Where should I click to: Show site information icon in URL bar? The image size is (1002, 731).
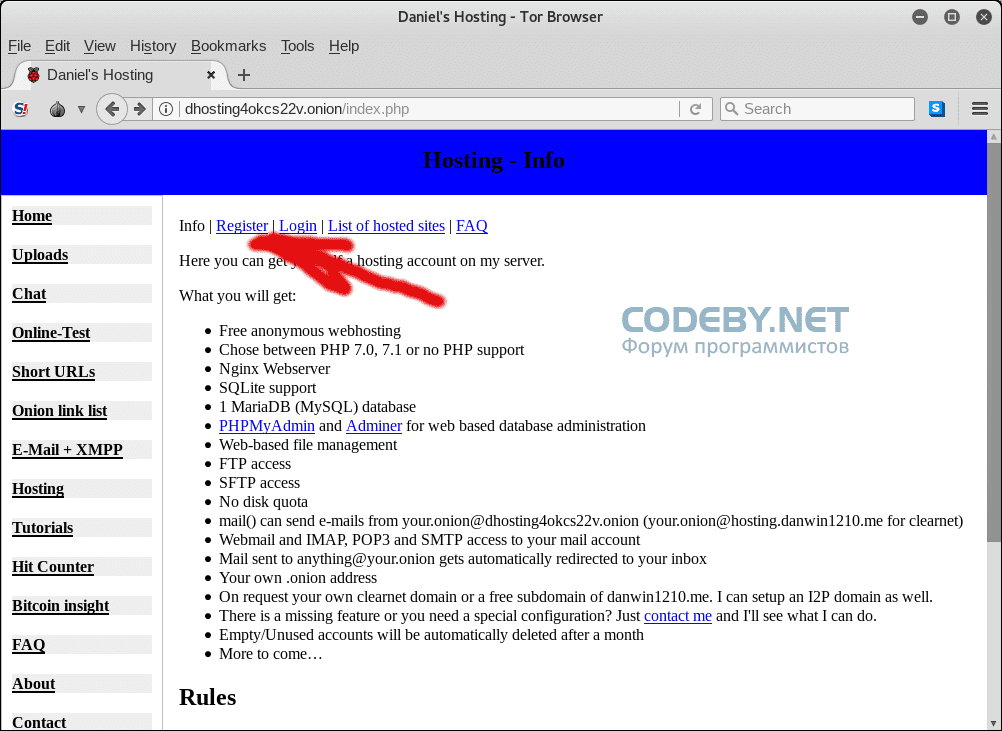[x=166, y=109]
